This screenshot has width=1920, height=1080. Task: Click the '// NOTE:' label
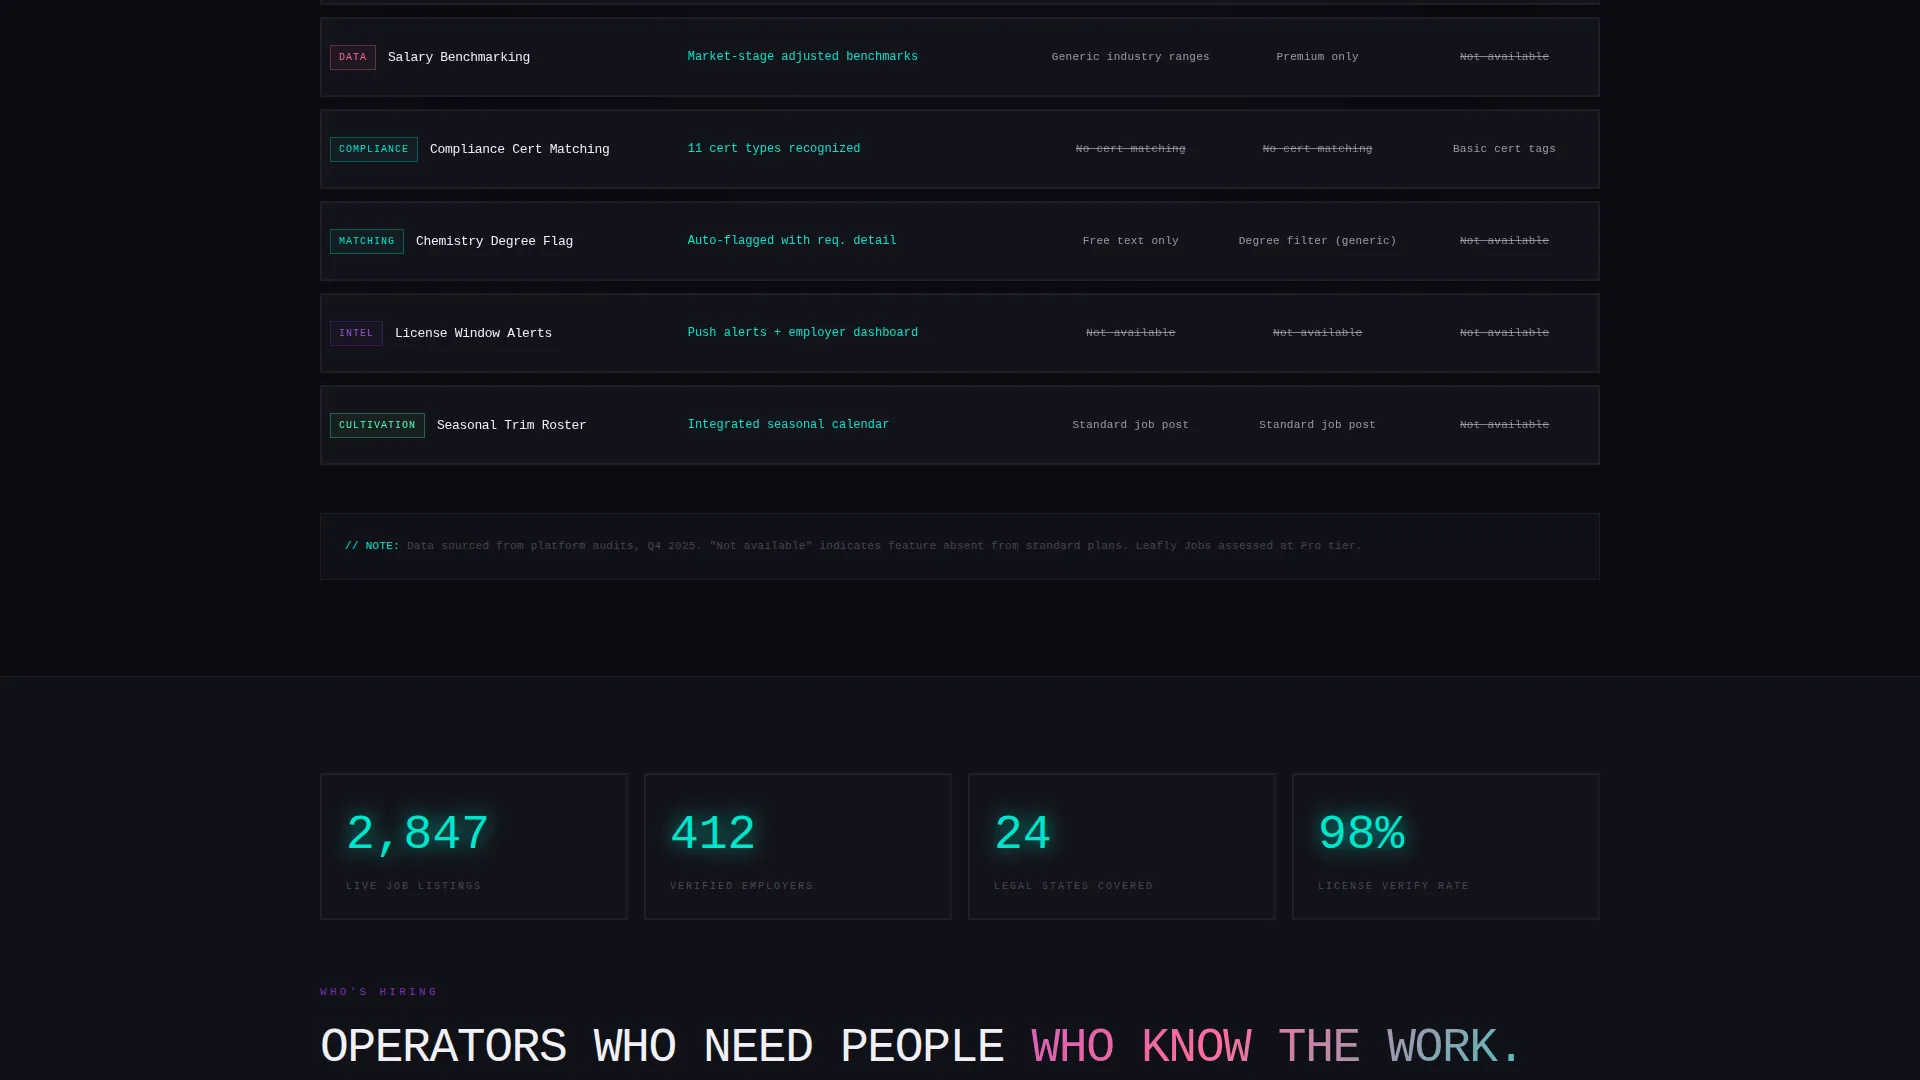pyautogui.click(x=372, y=546)
